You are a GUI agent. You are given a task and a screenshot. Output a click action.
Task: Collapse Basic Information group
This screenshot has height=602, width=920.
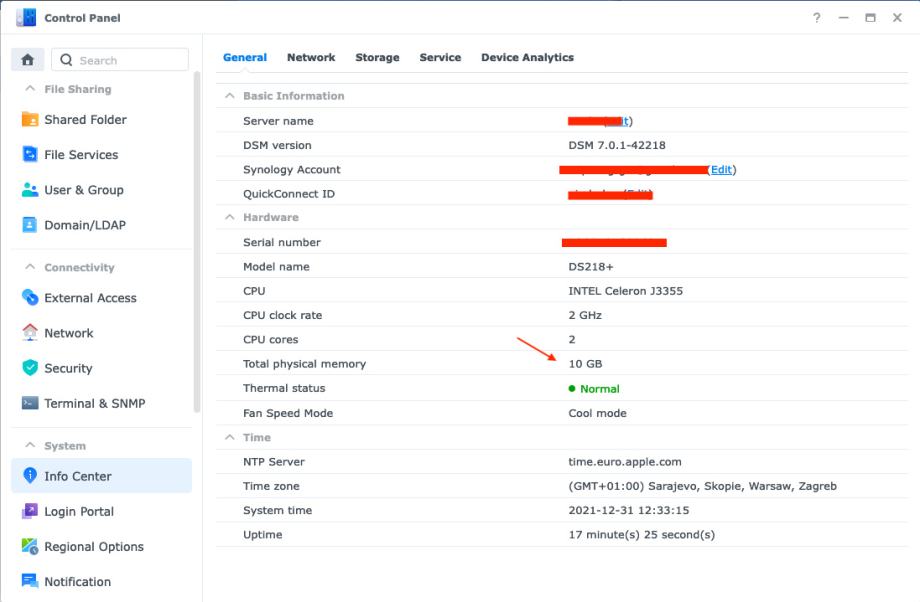(229, 96)
